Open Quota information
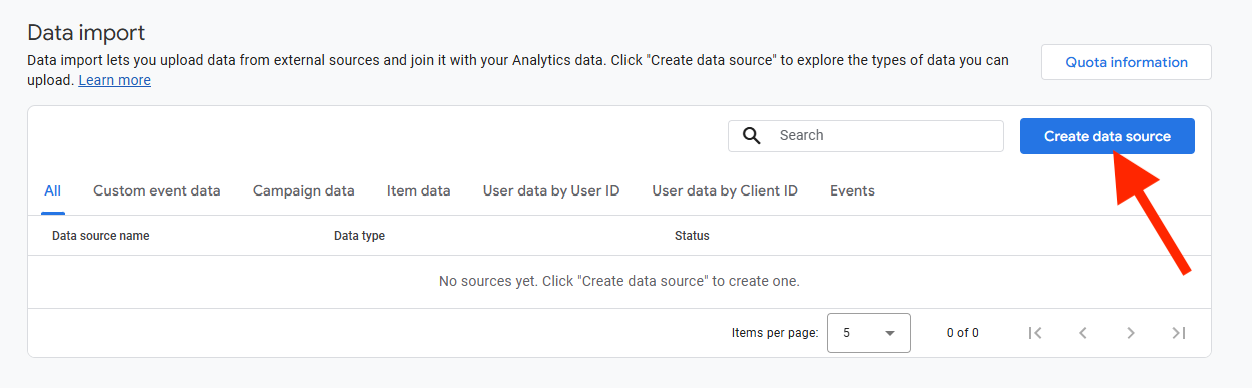1252x388 pixels. click(1126, 62)
